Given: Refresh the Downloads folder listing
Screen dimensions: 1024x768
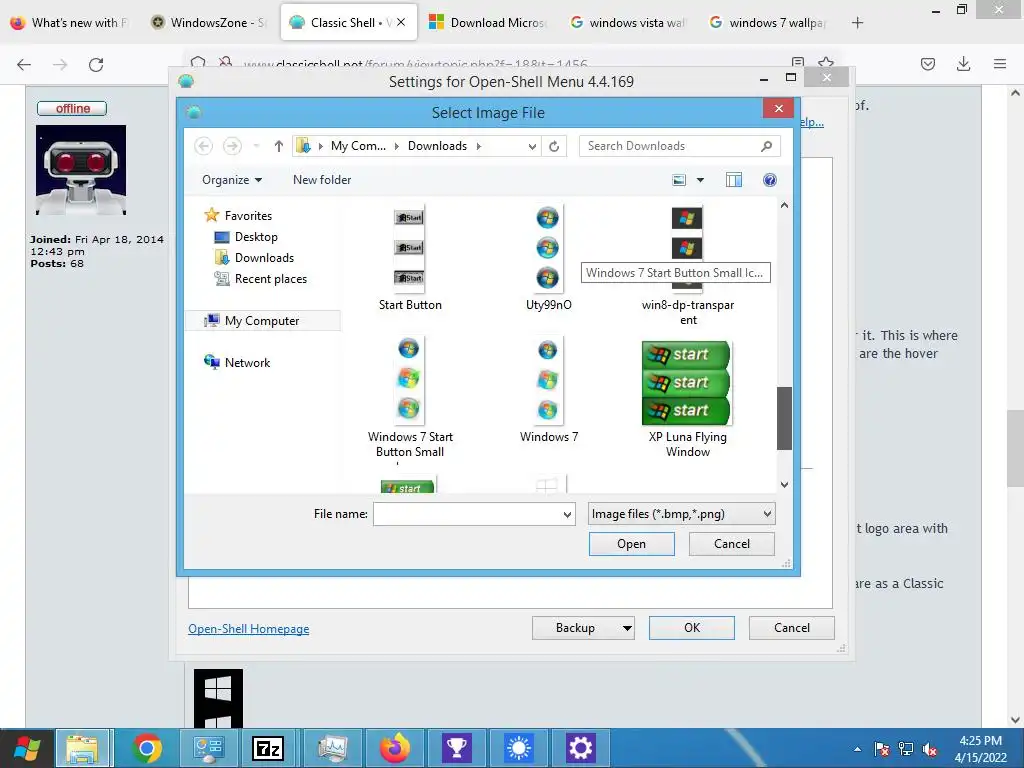Looking at the screenshot, I should (554, 146).
